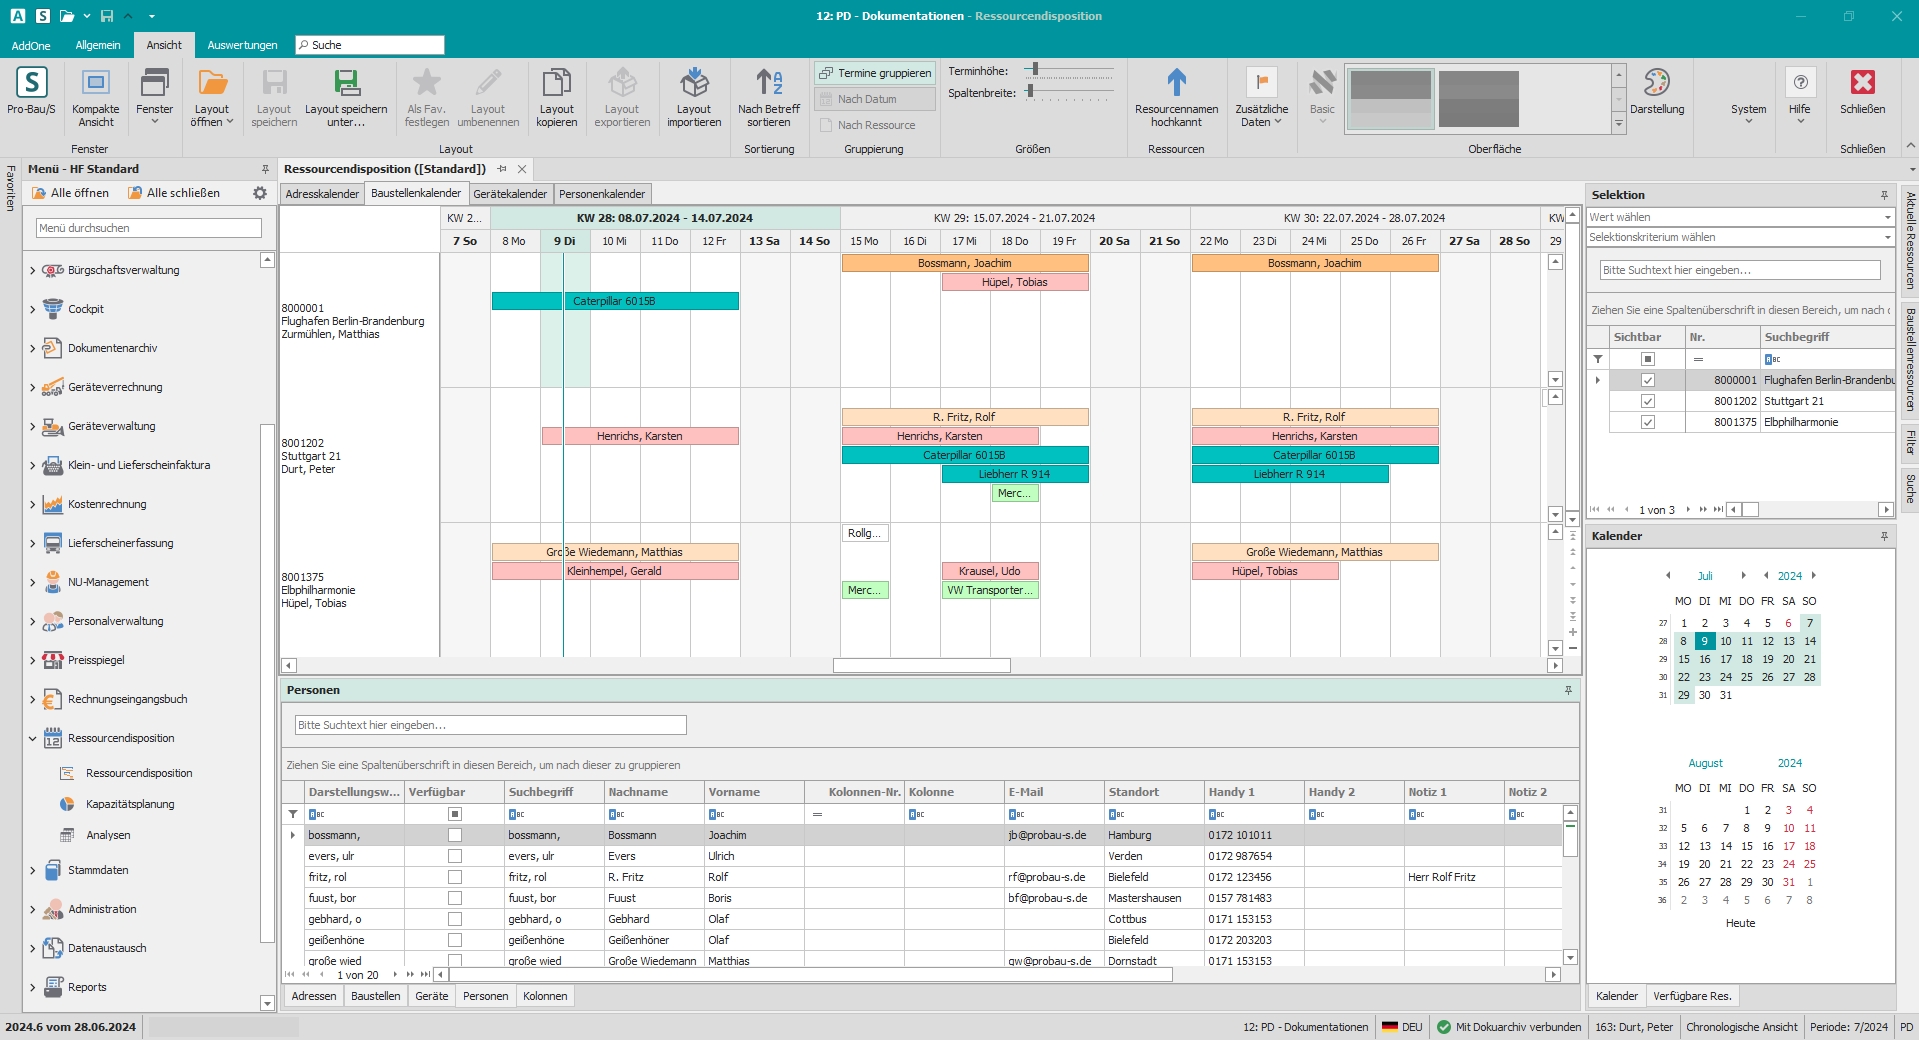Click Layout kopieren icon

[x=556, y=83]
